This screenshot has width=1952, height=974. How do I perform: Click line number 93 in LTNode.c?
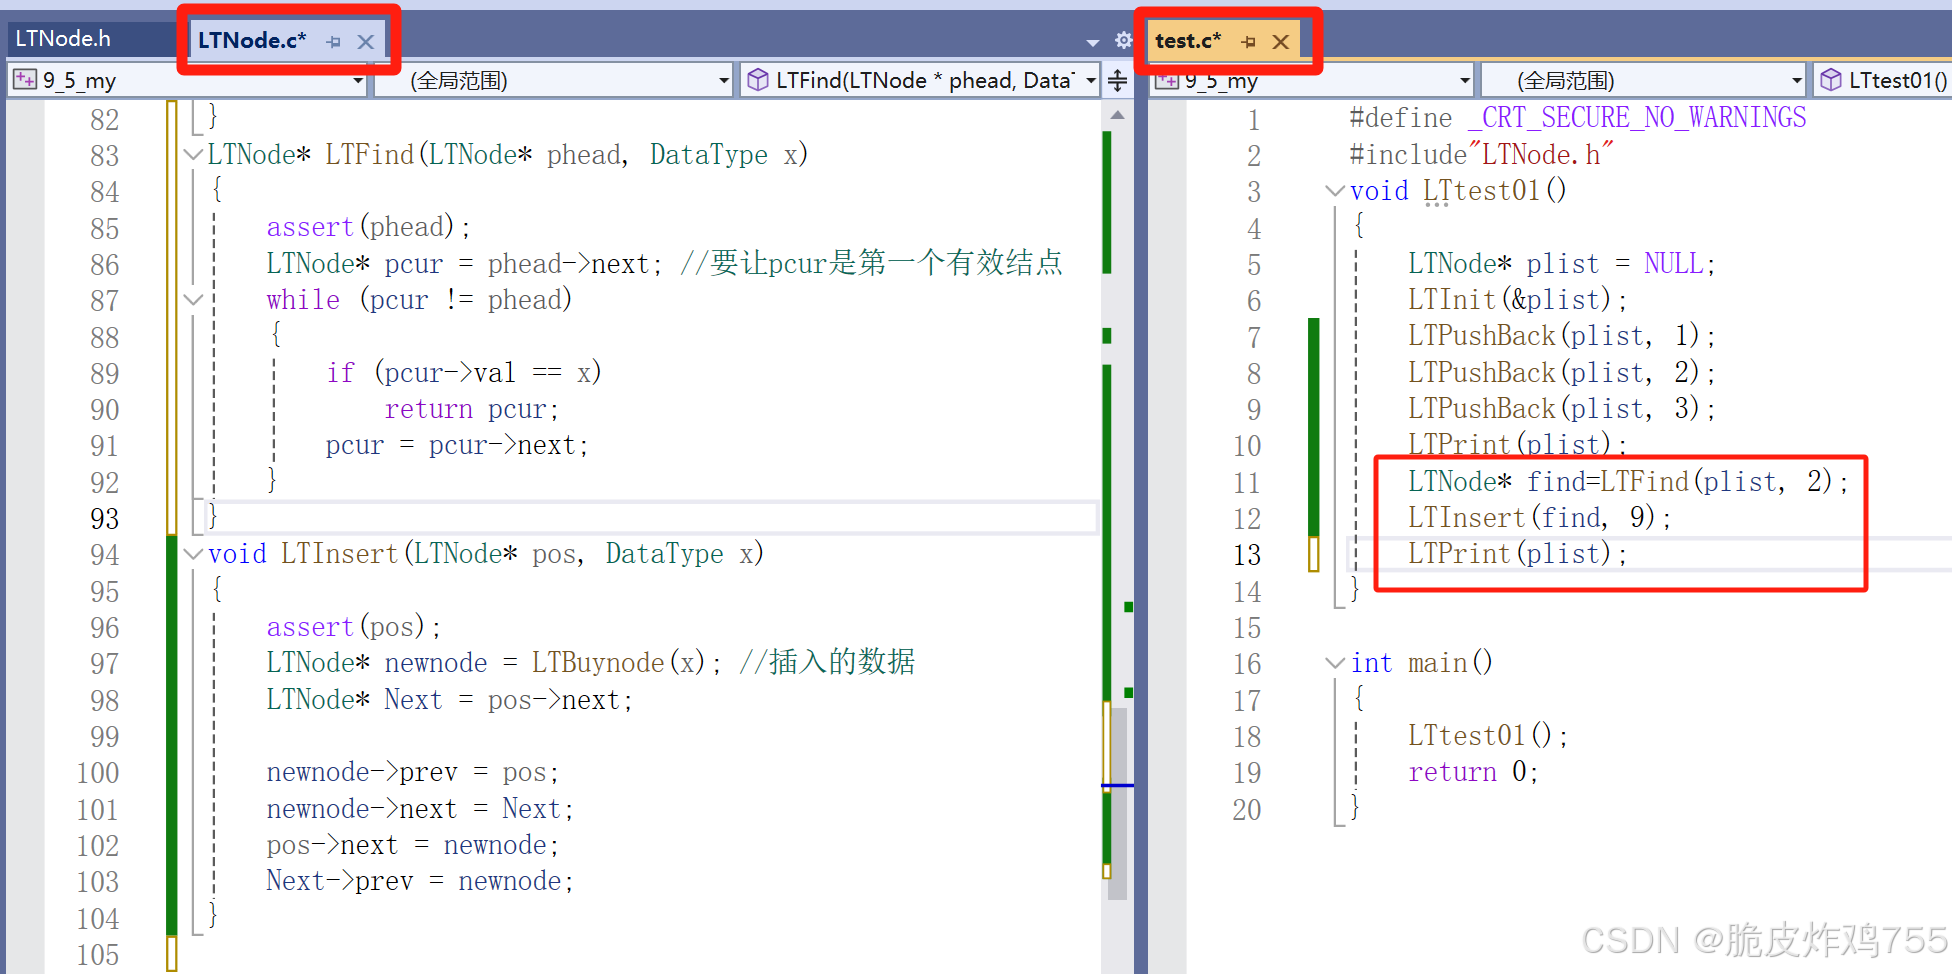pos(104,519)
